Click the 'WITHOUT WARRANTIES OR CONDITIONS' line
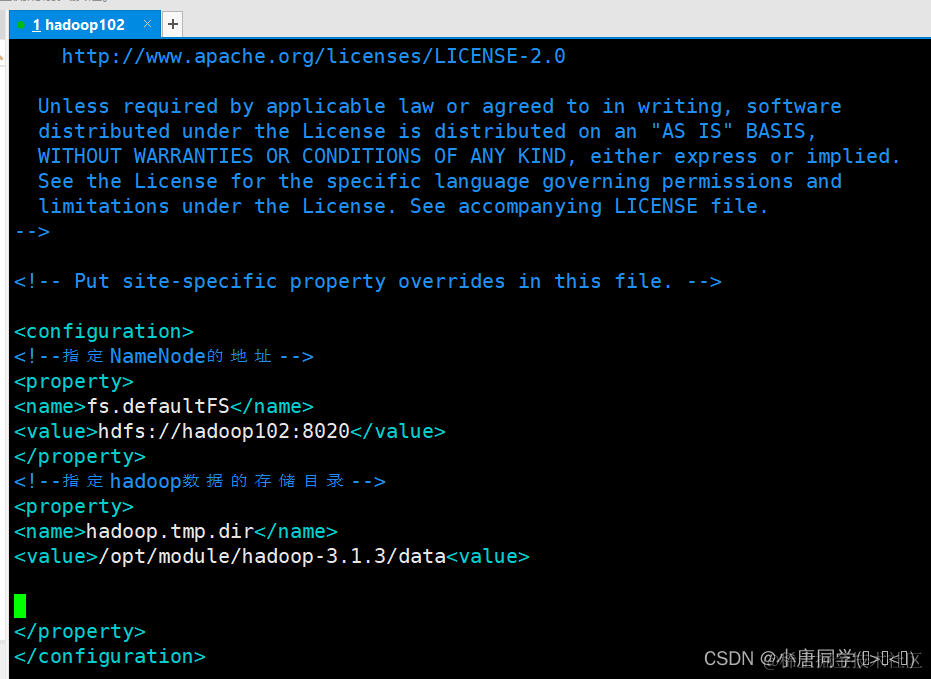 (x=469, y=156)
